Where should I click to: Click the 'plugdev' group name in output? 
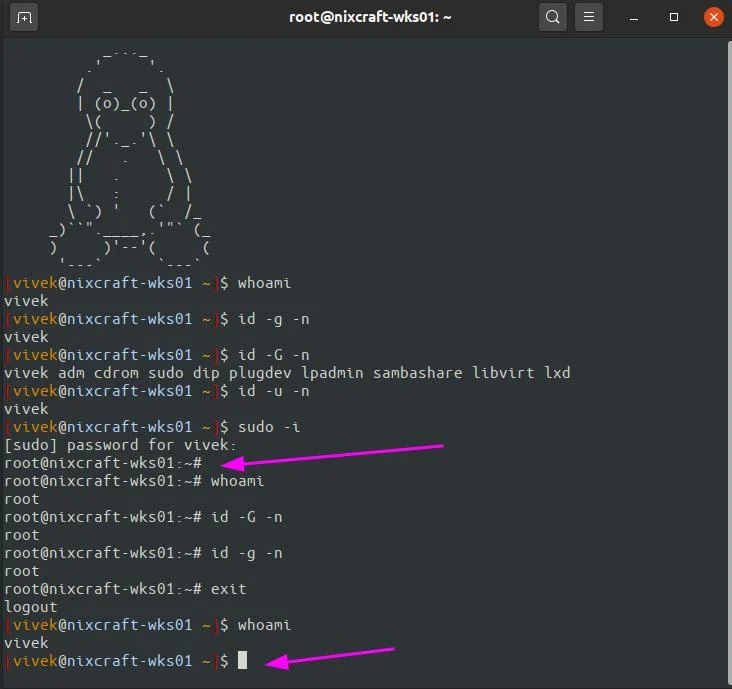[x=260, y=373]
